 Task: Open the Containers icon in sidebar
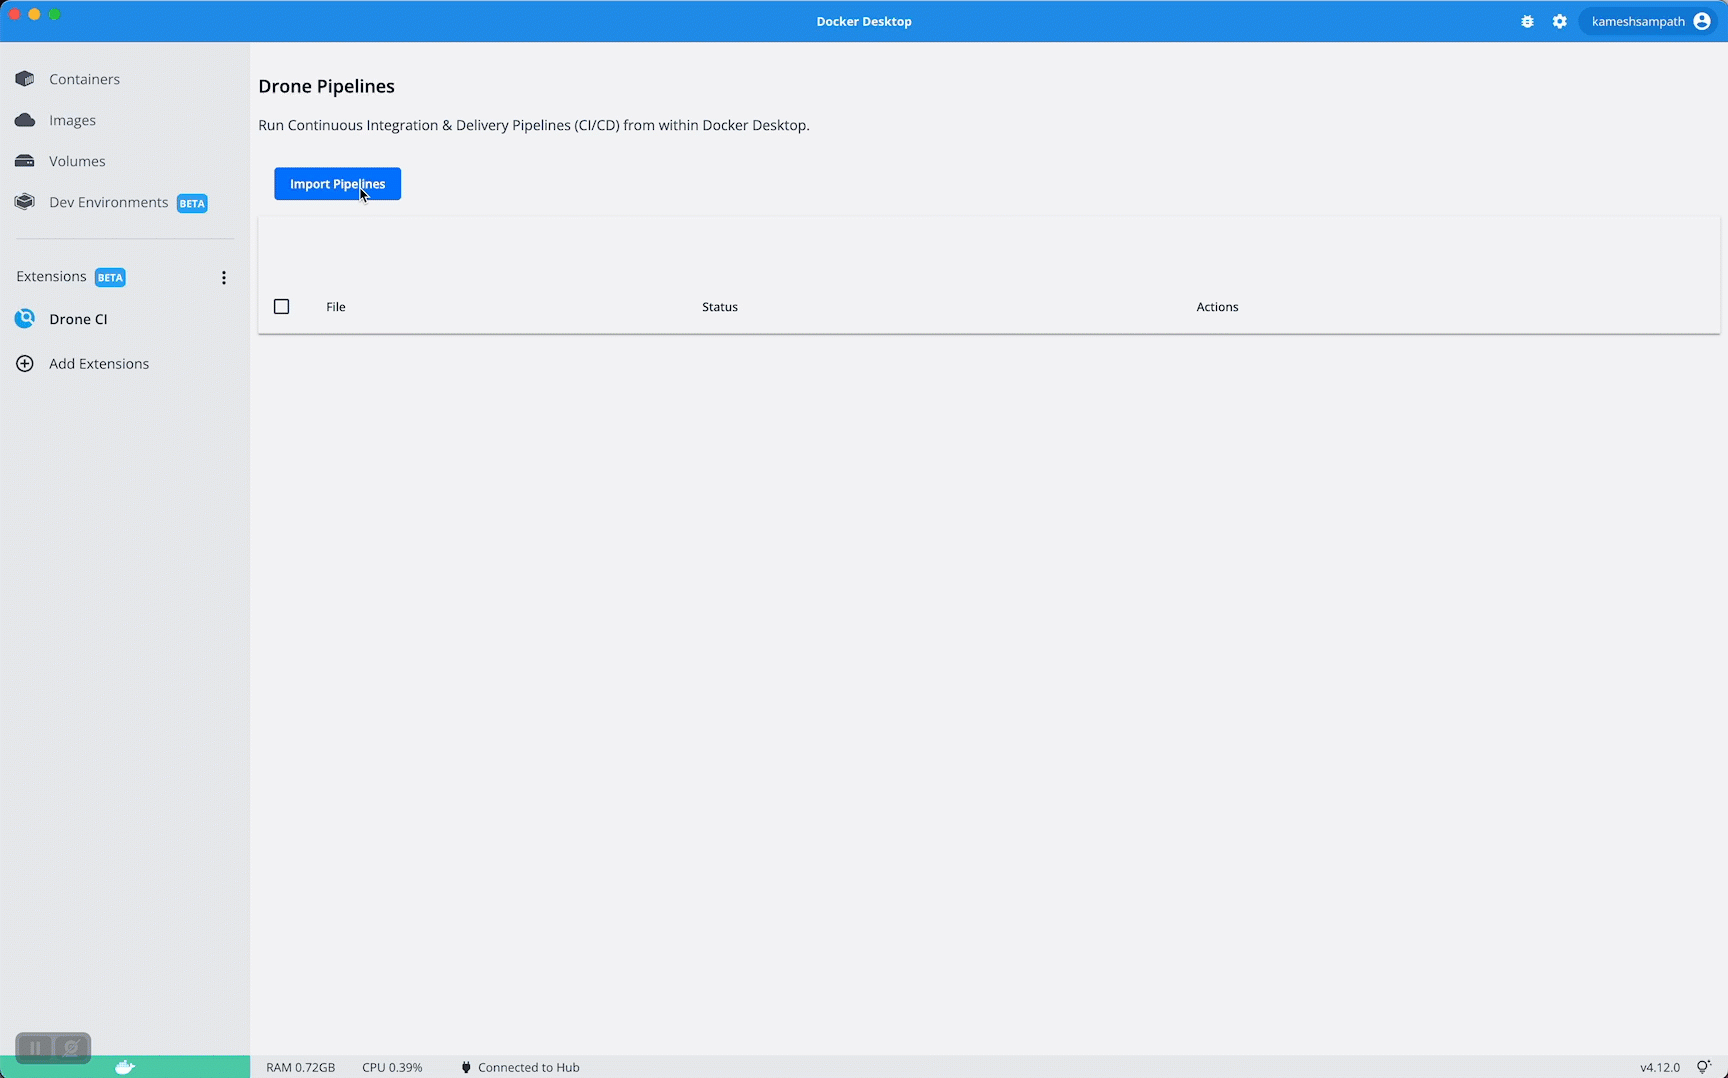point(25,79)
